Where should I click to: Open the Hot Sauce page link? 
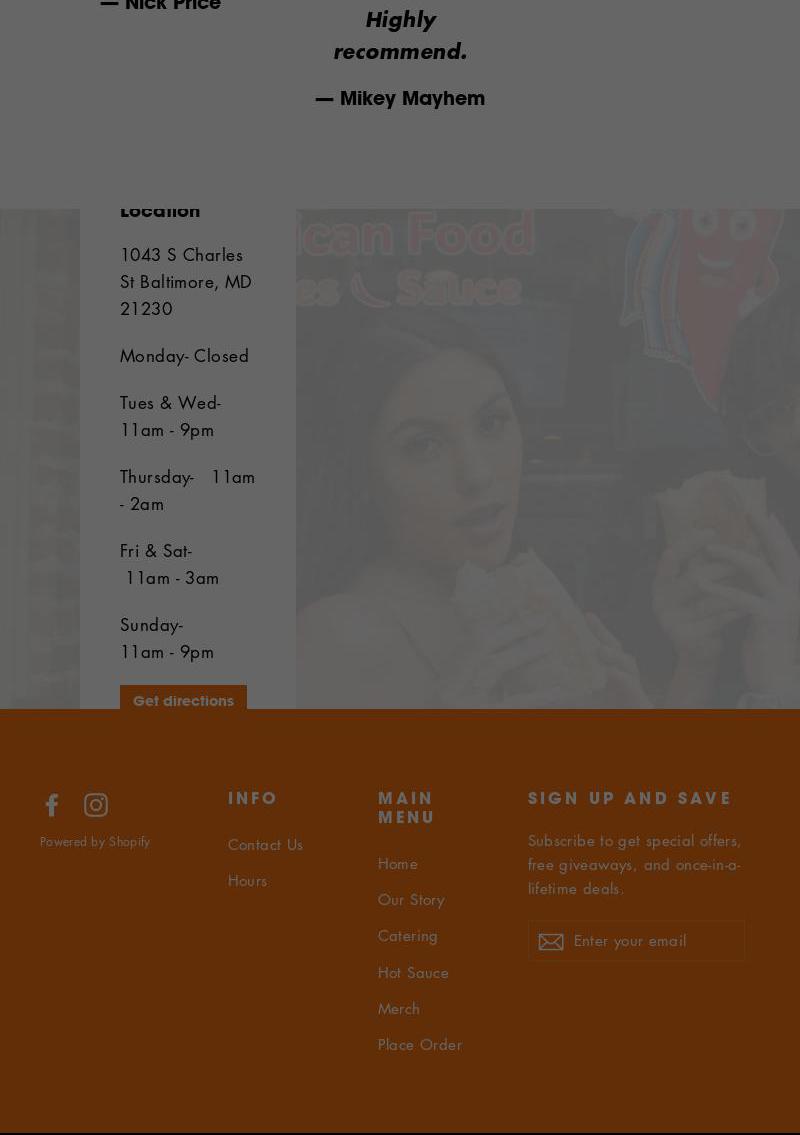413,972
